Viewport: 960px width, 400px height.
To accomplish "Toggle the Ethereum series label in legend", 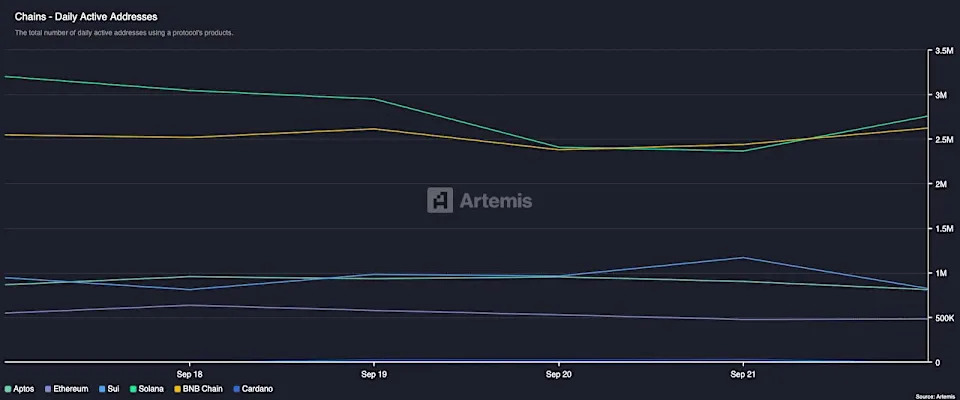I will pos(71,388).
